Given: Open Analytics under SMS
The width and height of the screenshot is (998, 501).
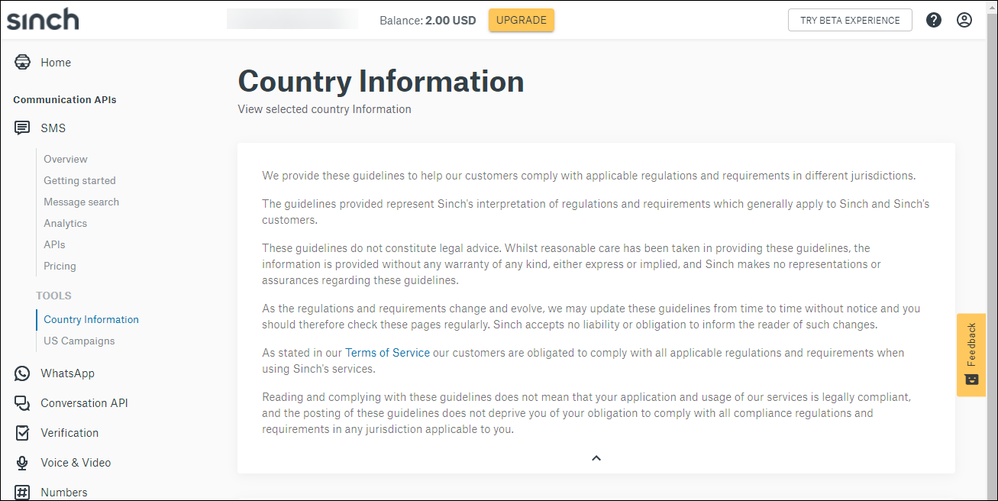Looking at the screenshot, I should click(x=66, y=223).
